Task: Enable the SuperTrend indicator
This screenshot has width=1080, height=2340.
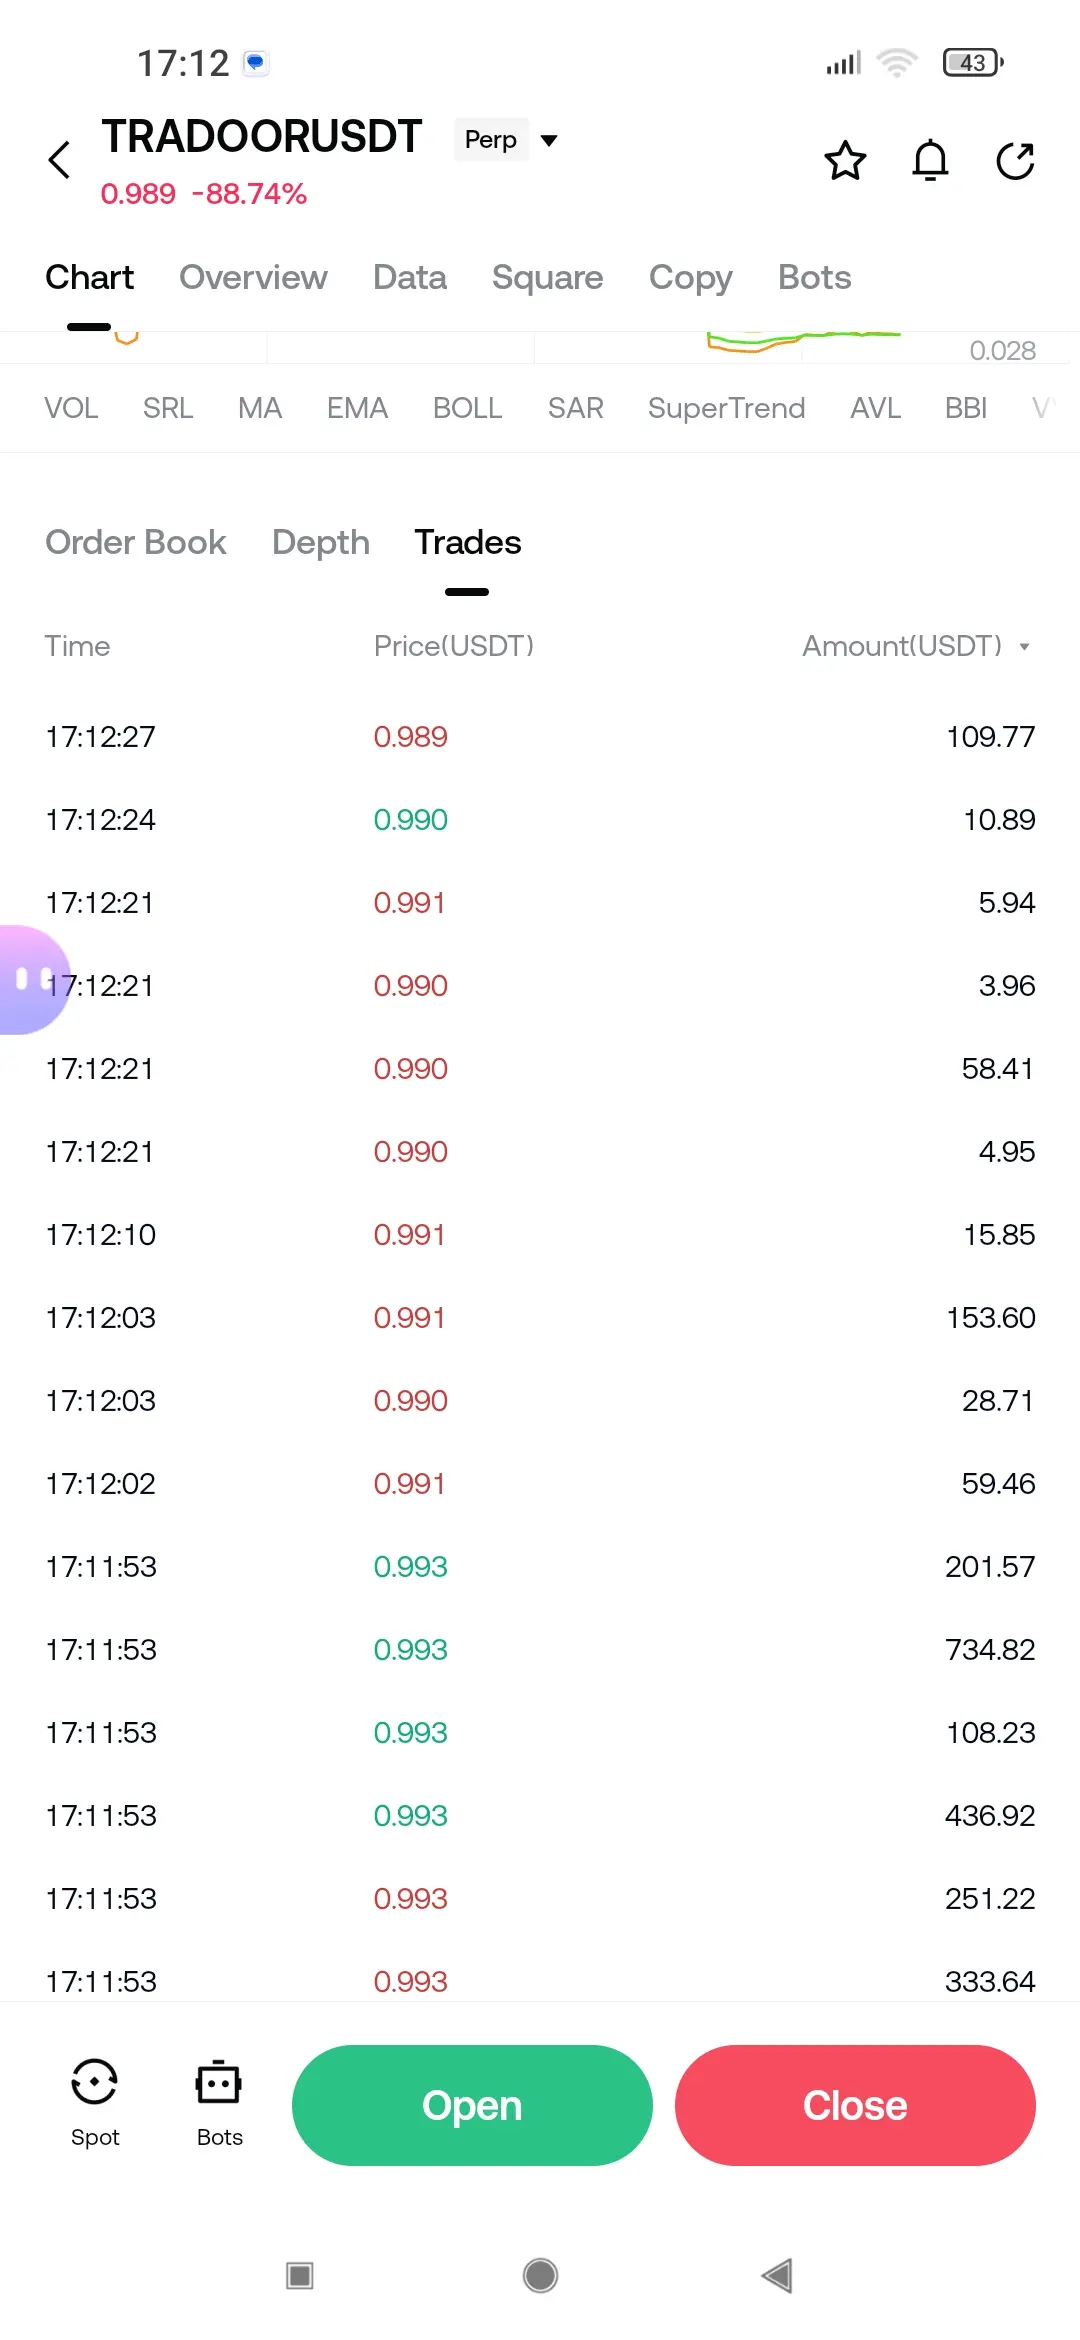Action: point(726,408)
